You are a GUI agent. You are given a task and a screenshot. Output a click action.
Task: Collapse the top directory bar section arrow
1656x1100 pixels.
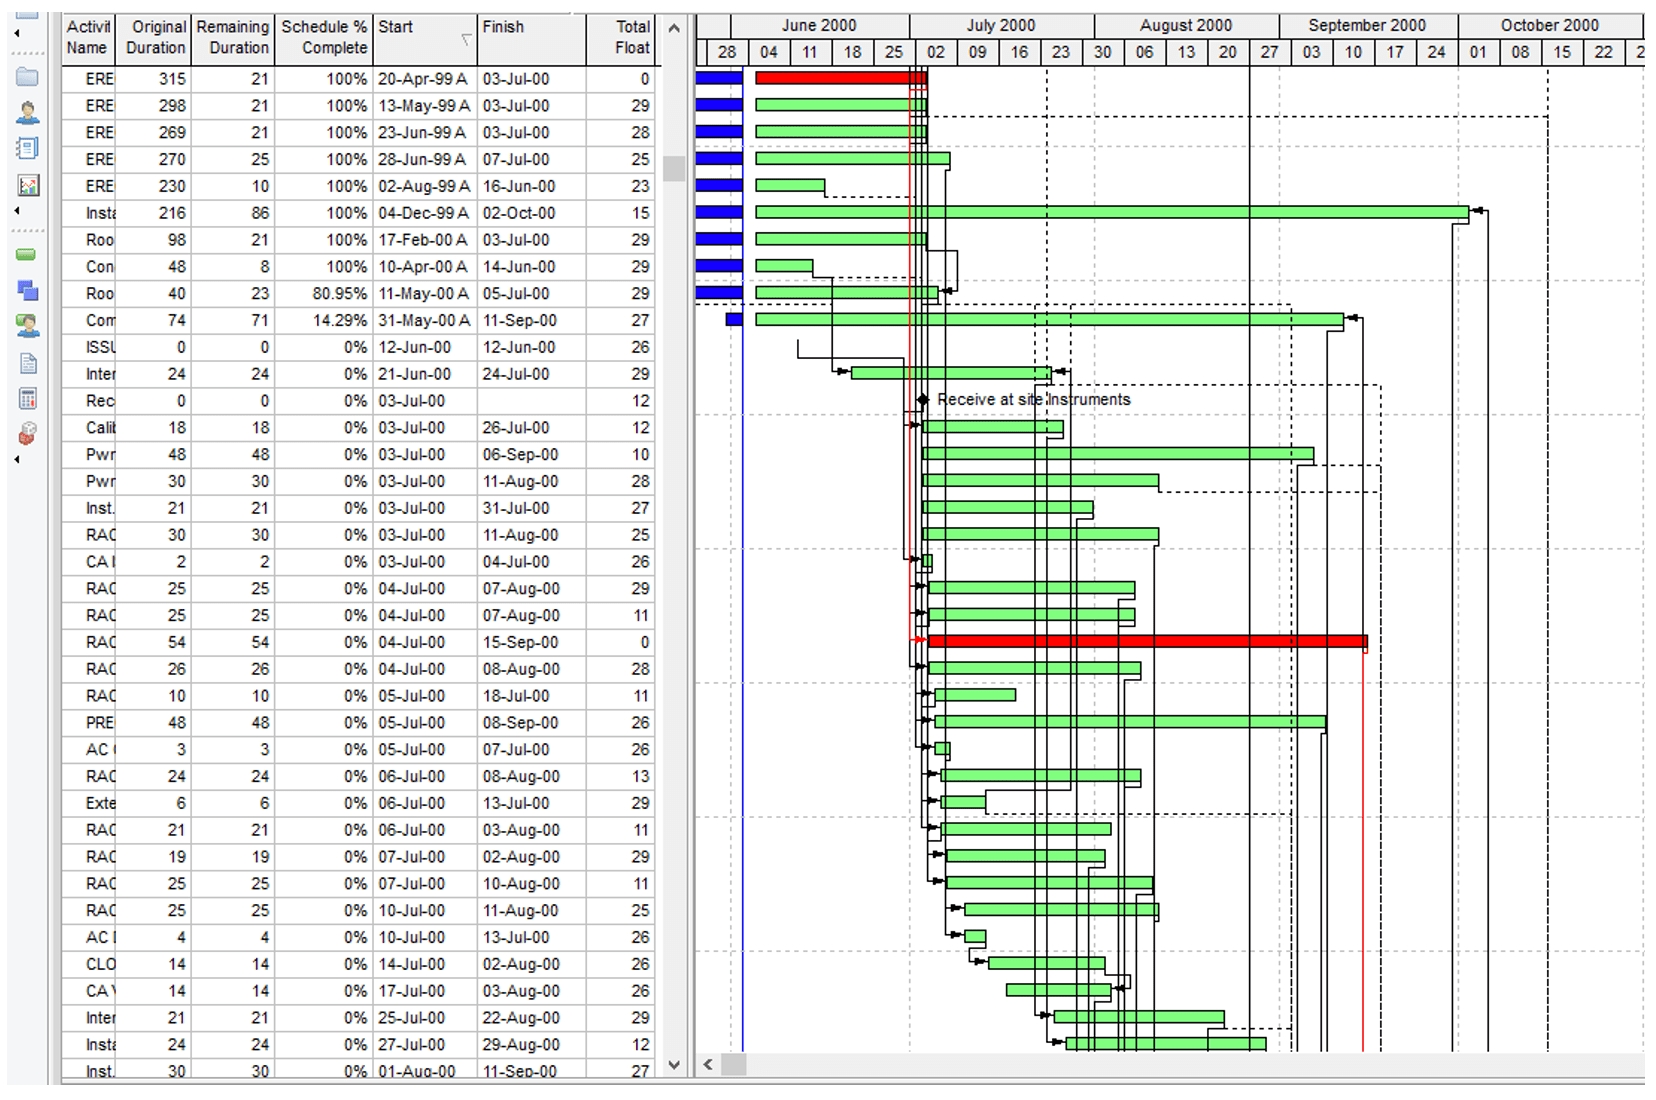[x=14, y=32]
